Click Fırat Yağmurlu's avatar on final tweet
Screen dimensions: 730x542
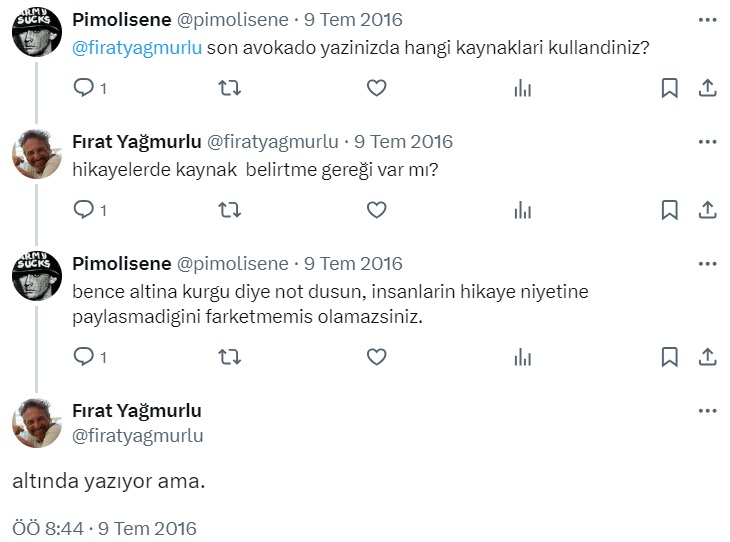(37, 422)
